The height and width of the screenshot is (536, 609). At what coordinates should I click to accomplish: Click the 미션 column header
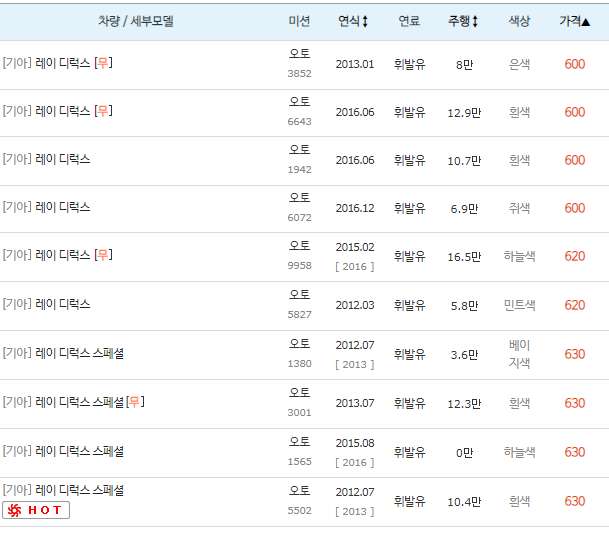299,21
